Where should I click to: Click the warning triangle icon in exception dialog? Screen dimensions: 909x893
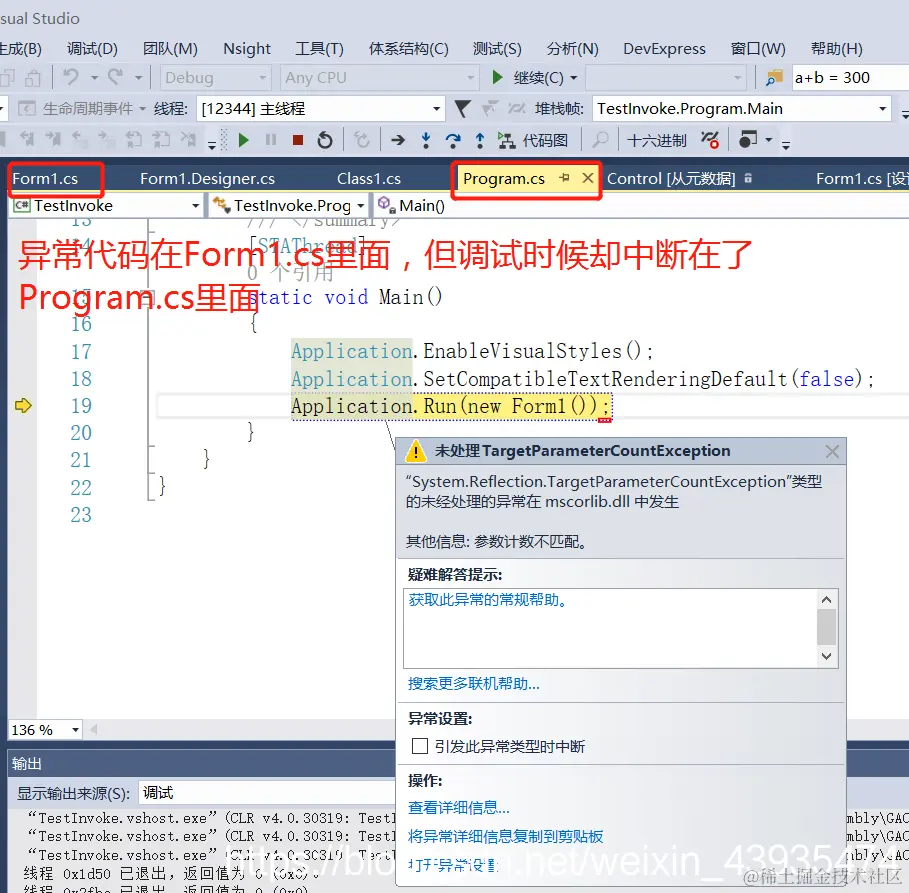click(416, 451)
